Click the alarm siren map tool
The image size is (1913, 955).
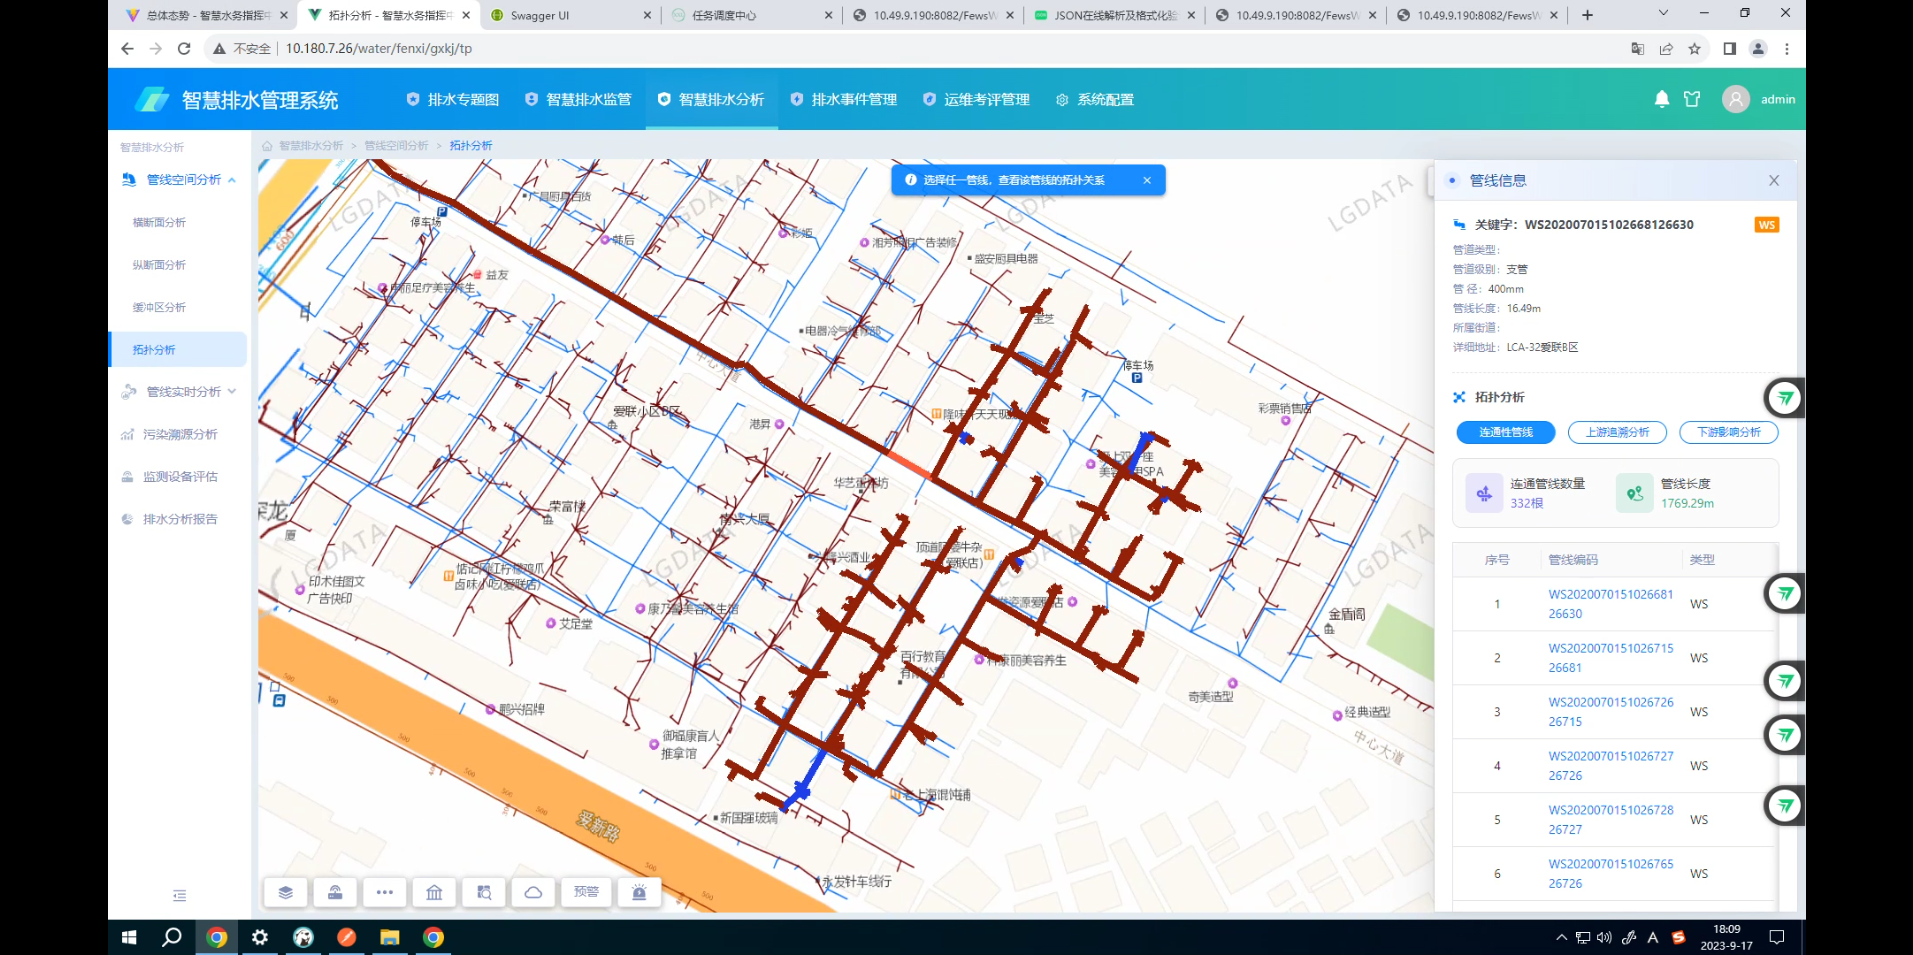pos(639,892)
